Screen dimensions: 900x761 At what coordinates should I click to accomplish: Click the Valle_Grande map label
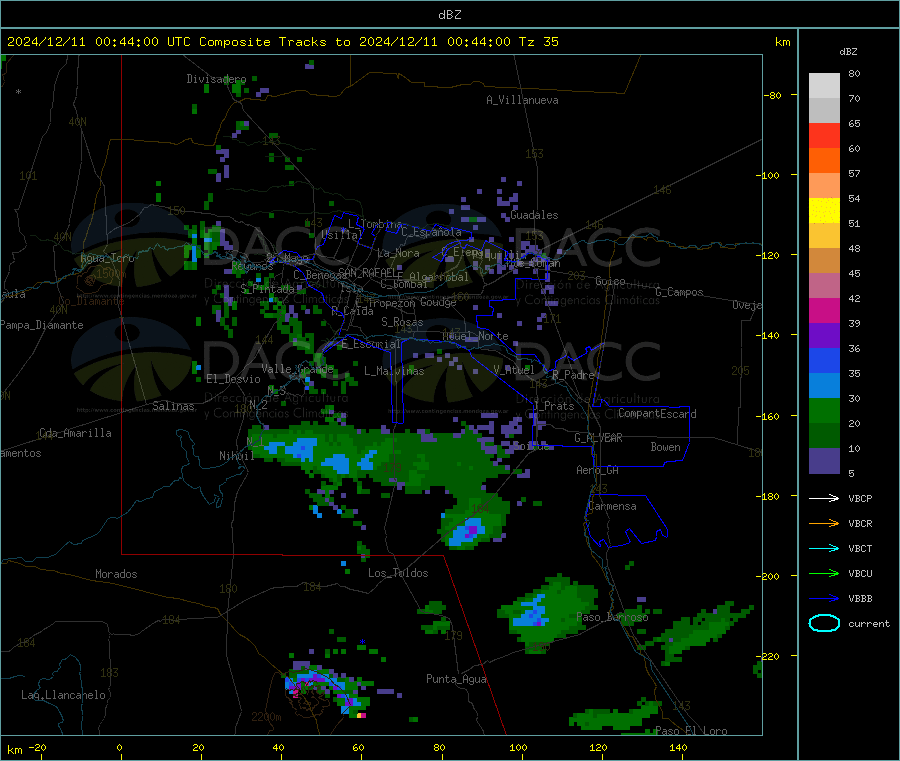click(297, 369)
